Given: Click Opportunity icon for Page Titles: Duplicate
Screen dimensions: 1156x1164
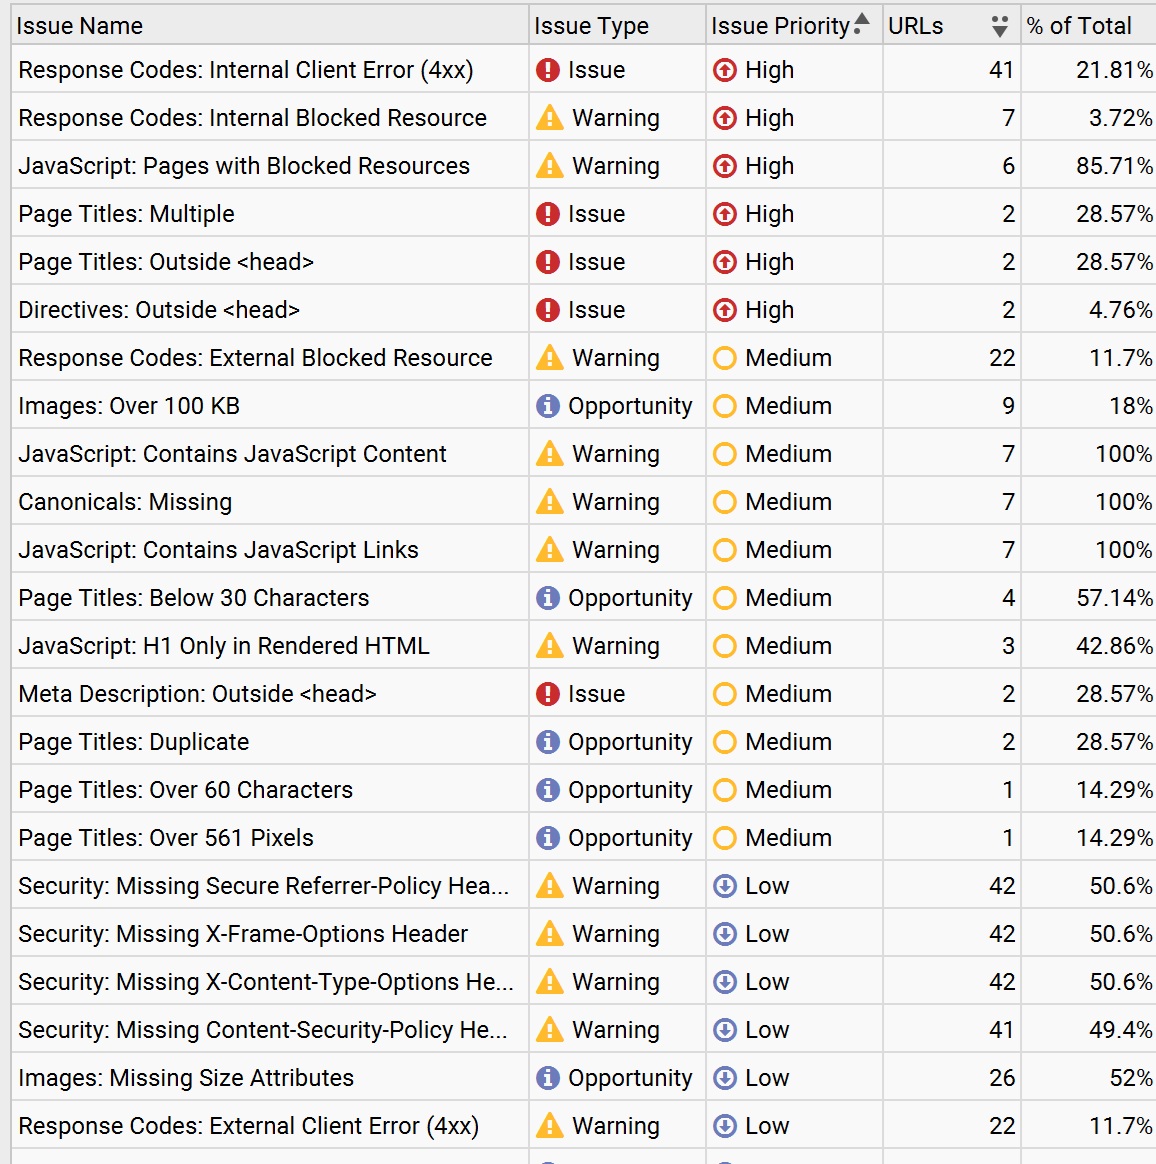Looking at the screenshot, I should (547, 742).
